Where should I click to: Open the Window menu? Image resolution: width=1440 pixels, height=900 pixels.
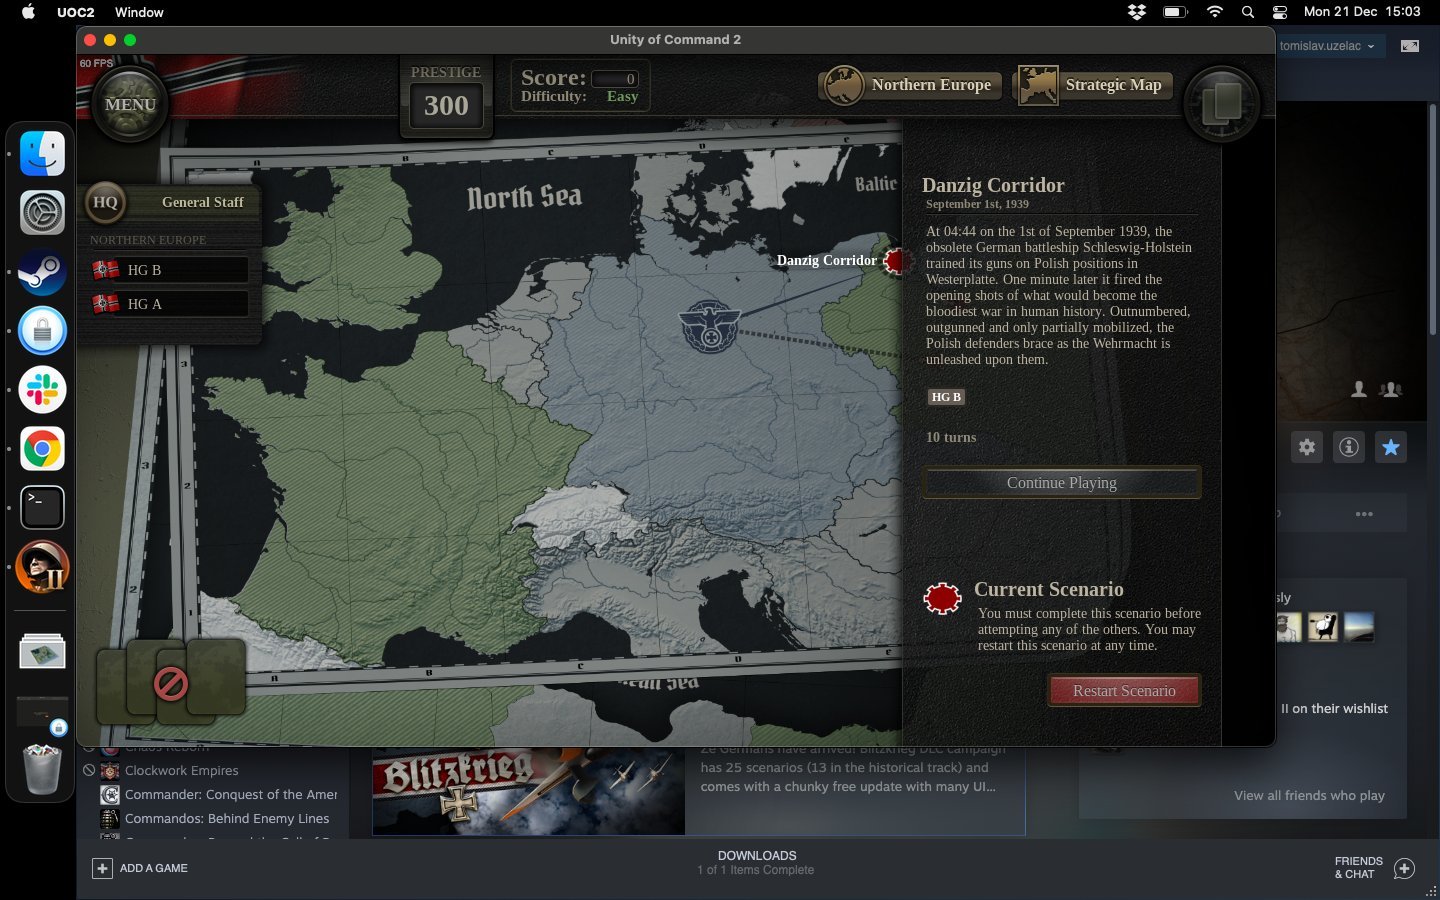coord(139,12)
